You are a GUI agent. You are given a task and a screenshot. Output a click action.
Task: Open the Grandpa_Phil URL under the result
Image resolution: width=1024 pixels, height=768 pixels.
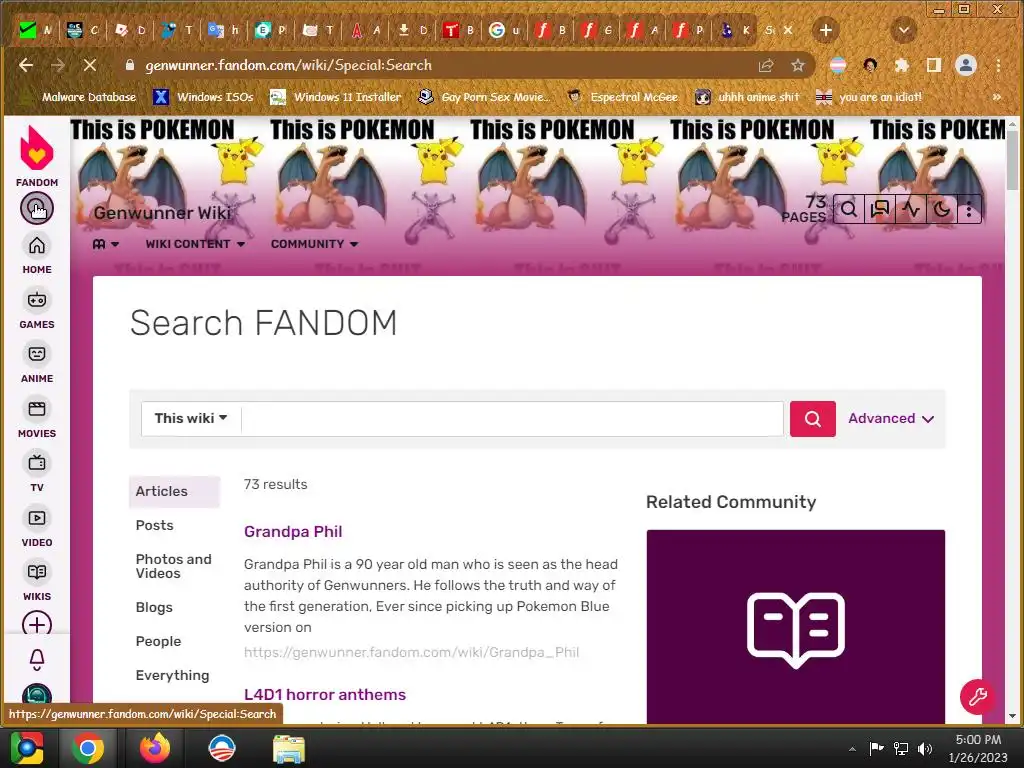[411, 652]
